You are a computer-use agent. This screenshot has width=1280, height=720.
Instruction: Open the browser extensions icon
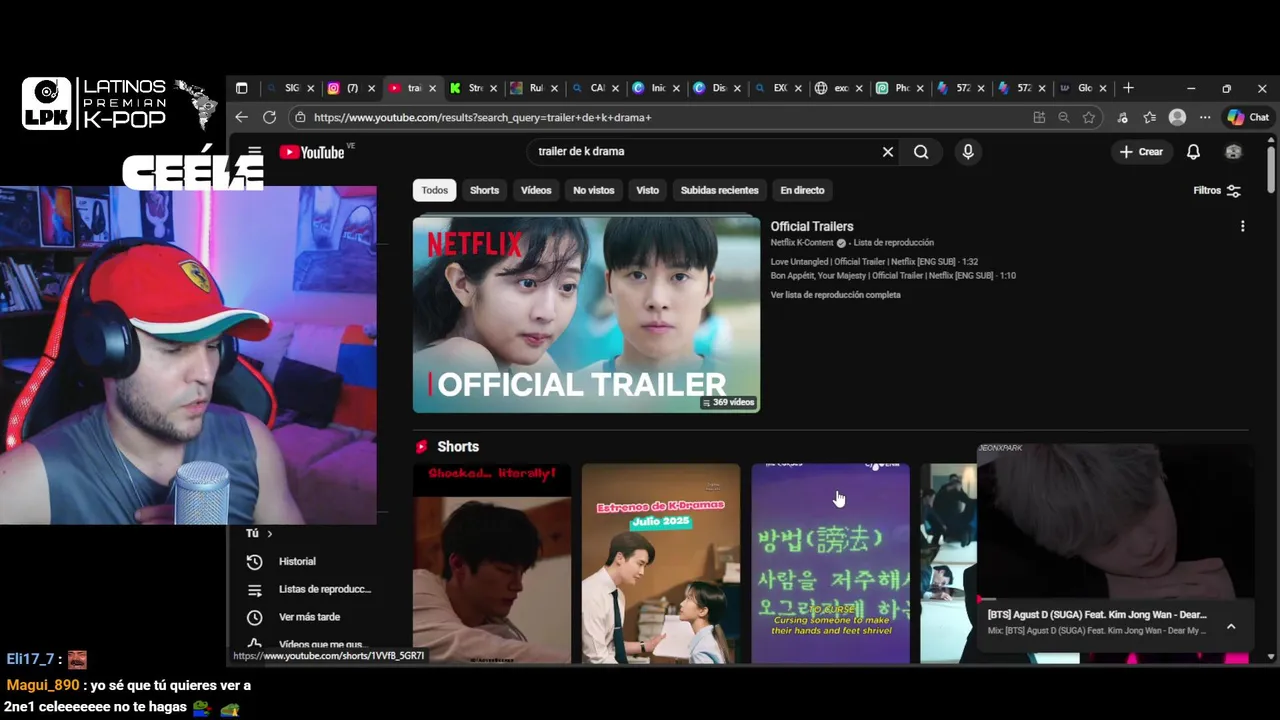(1123, 118)
